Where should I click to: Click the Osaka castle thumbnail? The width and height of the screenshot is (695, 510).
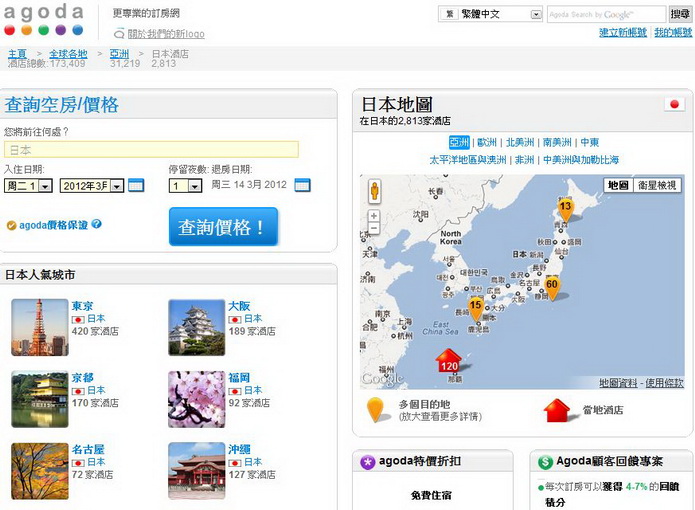coord(196,327)
